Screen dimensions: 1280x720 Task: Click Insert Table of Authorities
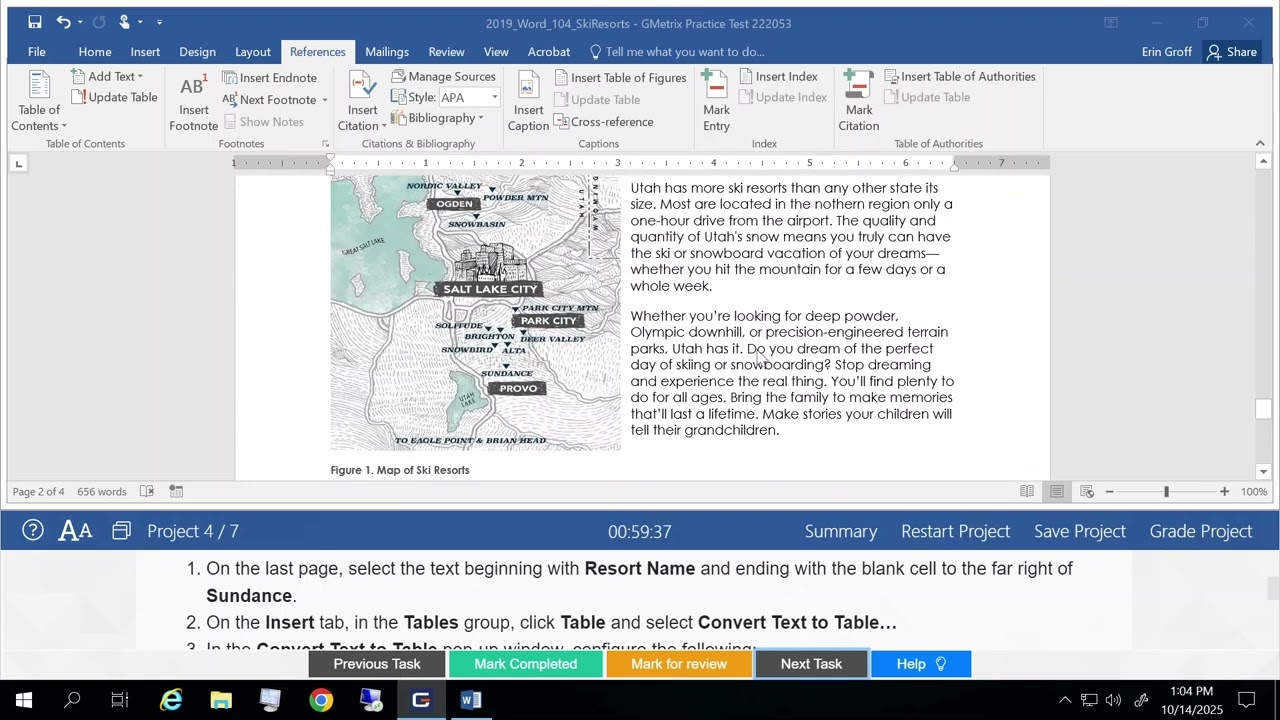(x=959, y=77)
